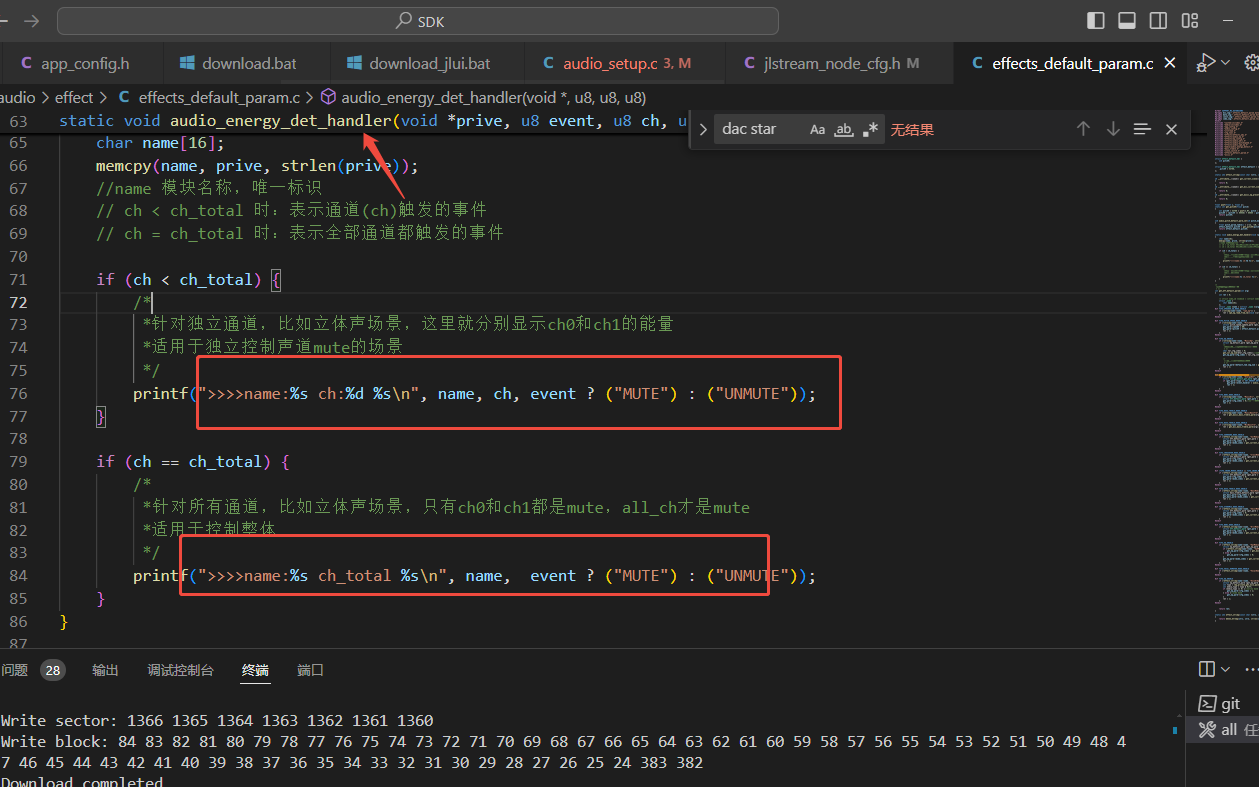Open the 输出 (Output) panel tab

point(105,670)
